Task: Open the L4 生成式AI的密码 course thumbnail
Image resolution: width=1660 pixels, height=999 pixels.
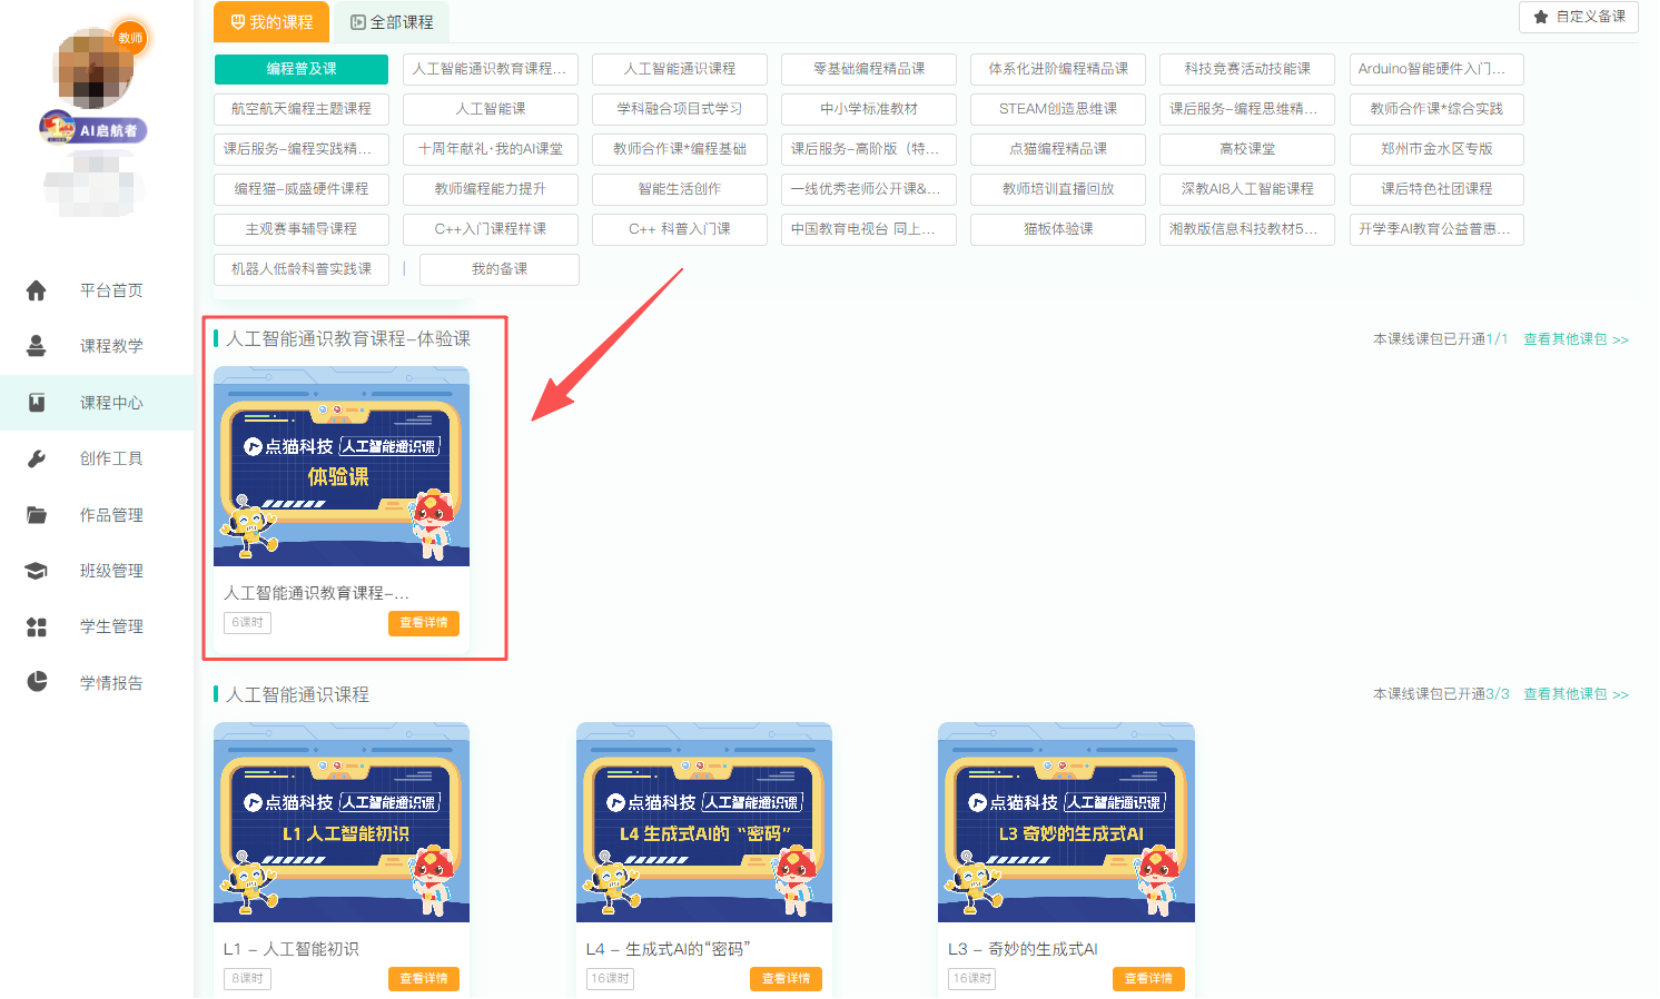Action: 704,822
